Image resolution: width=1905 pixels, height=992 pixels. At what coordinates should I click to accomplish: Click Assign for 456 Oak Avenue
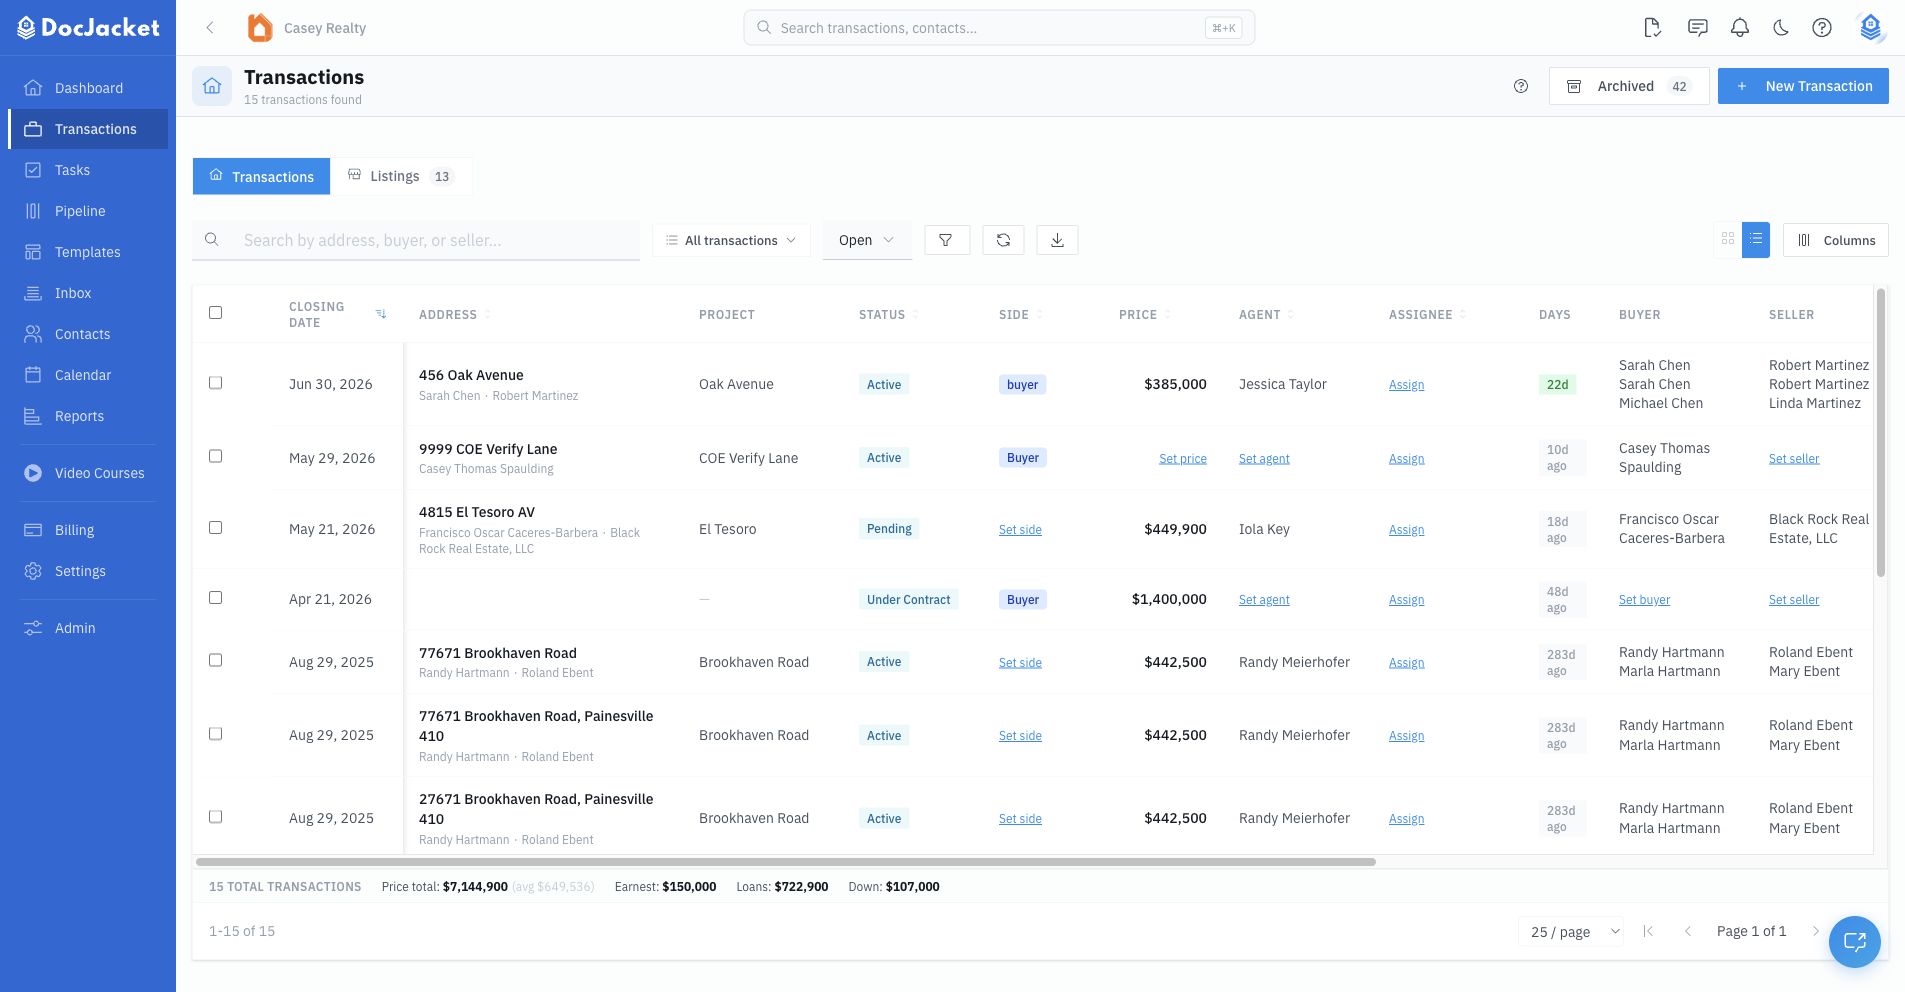(1406, 384)
